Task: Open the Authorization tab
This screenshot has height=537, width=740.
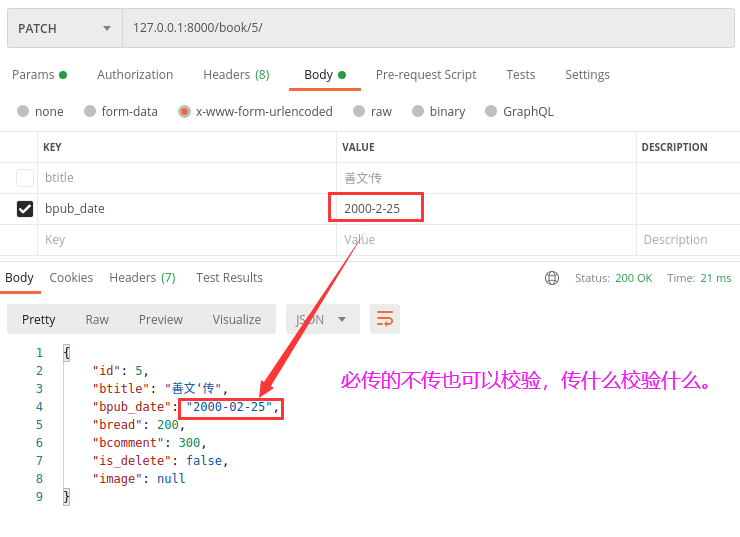Action: pyautogui.click(x=135, y=75)
